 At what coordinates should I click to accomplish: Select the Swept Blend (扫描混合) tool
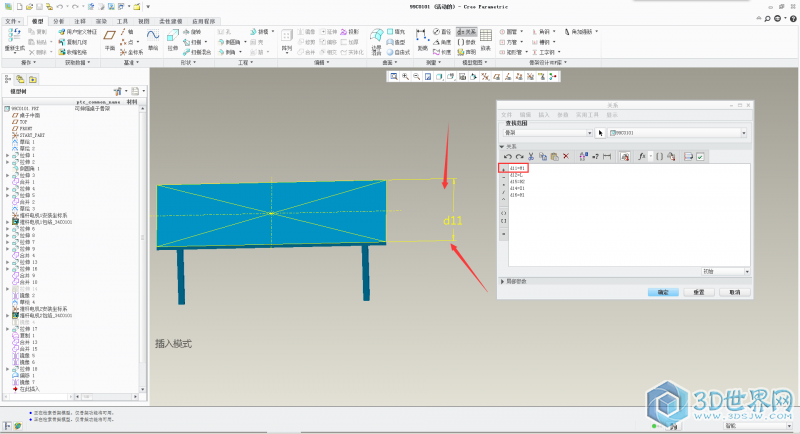197,52
